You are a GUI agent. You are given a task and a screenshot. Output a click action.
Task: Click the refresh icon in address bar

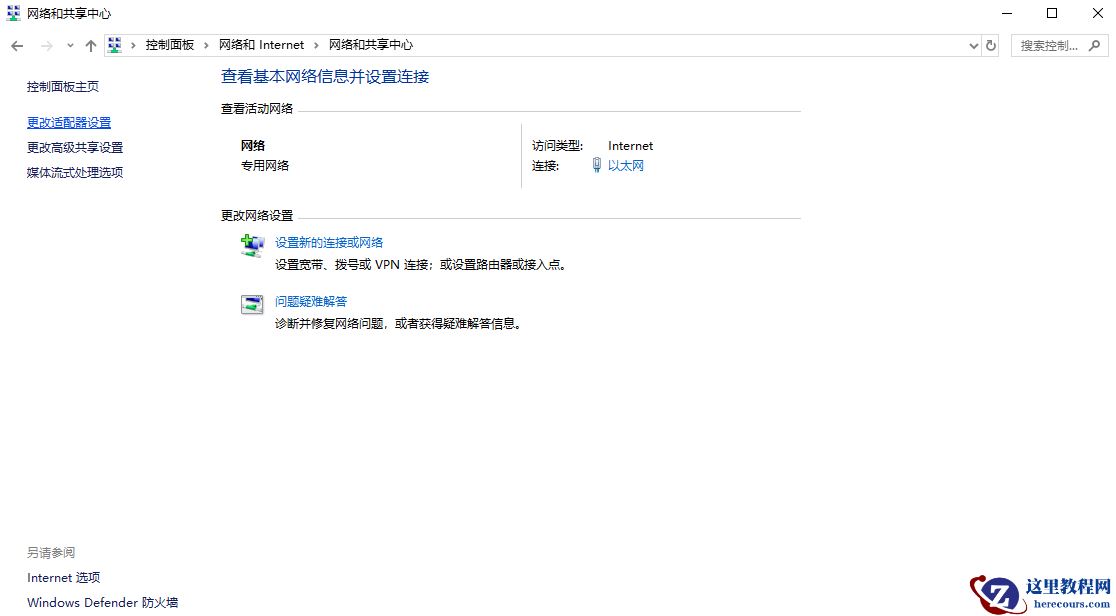(990, 45)
